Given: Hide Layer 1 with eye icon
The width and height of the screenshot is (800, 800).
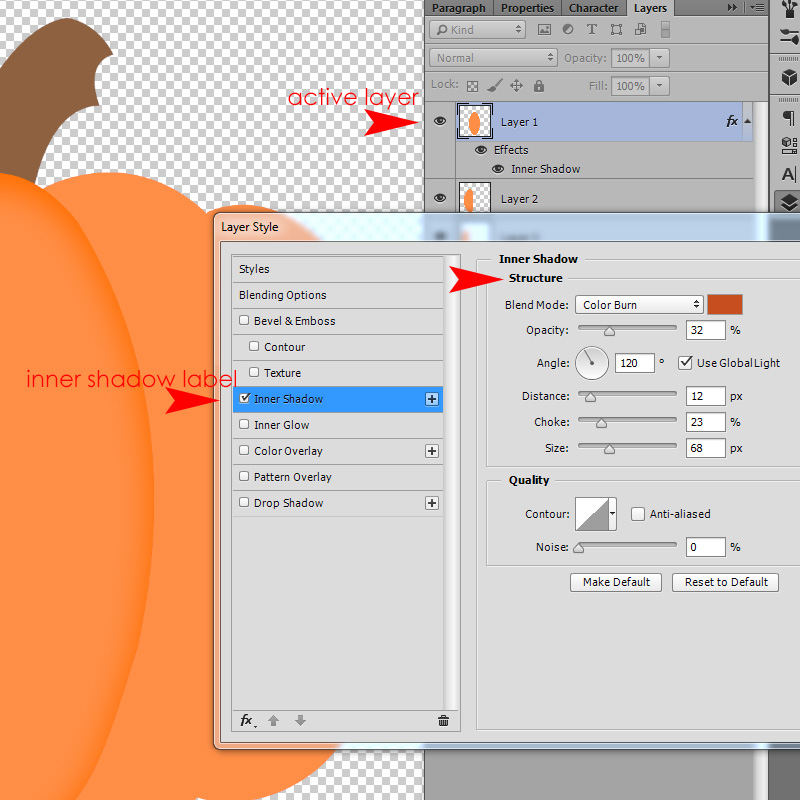Looking at the screenshot, I should click(x=440, y=121).
